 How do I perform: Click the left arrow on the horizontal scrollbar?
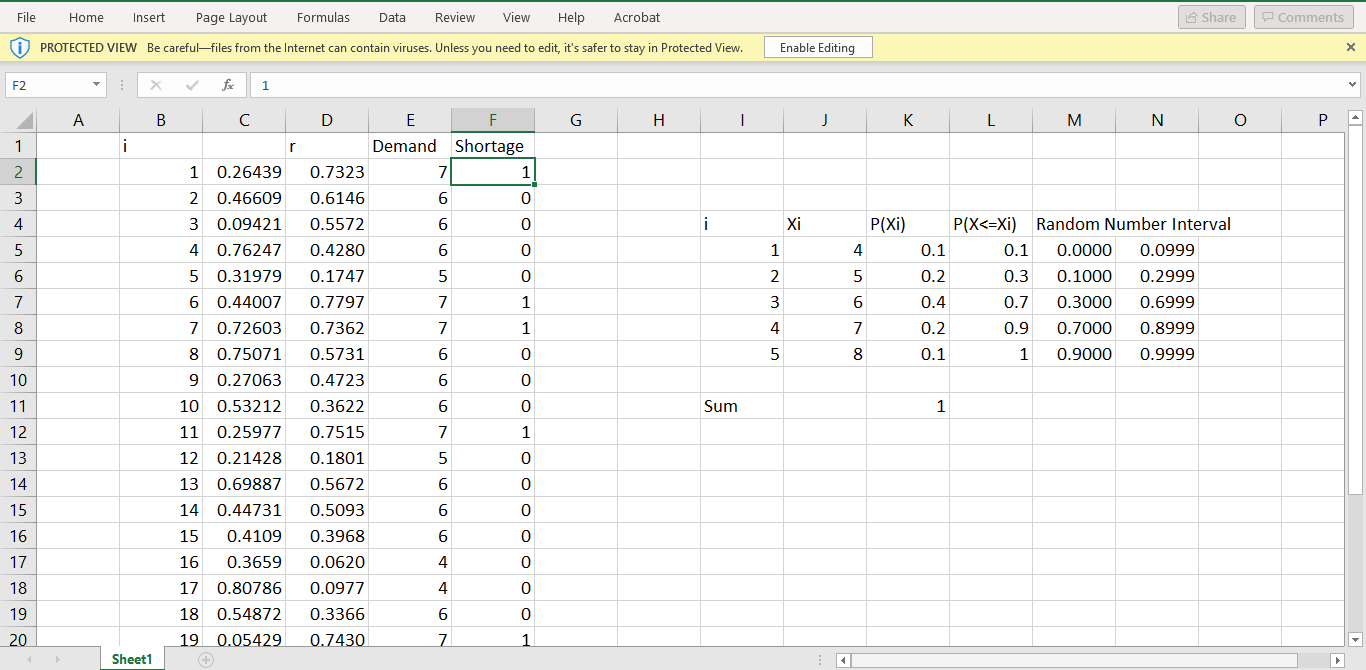coord(842,660)
